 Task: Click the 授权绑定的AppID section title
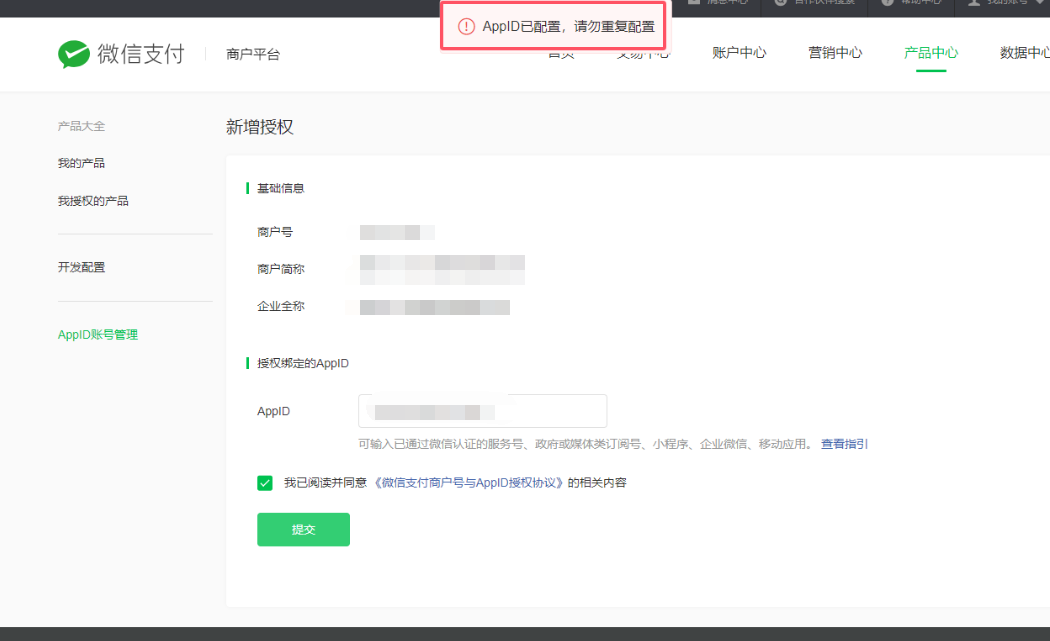303,363
